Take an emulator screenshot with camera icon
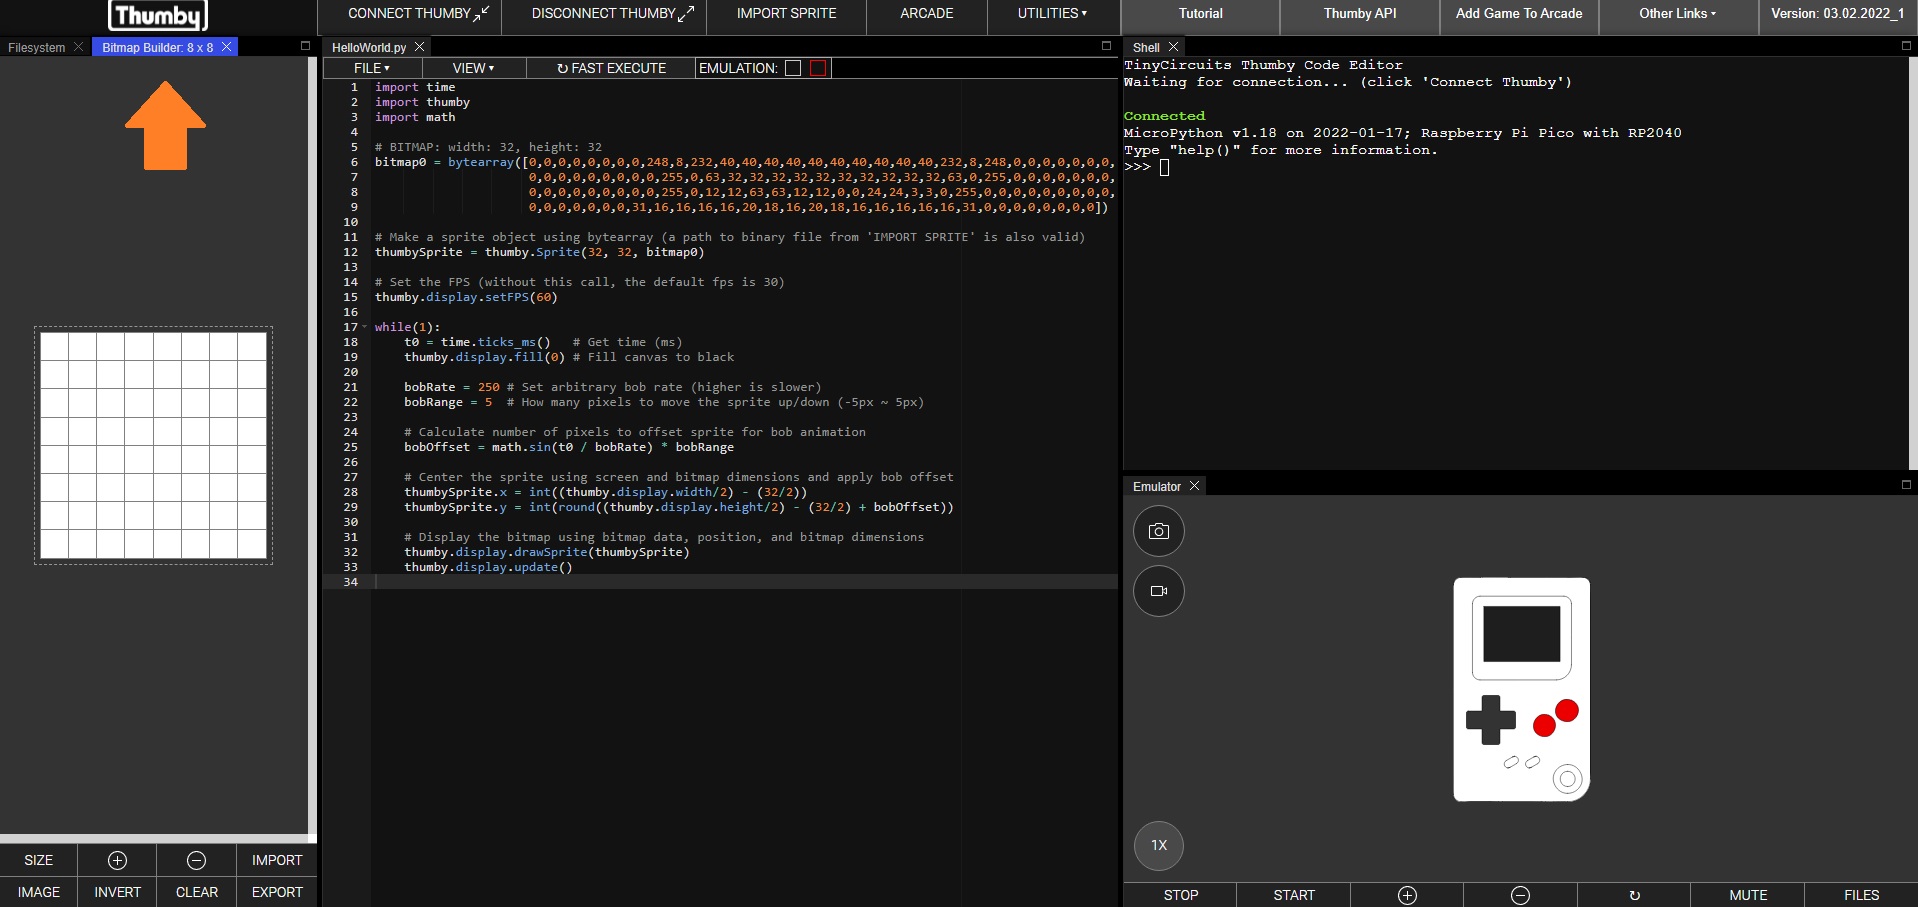 click(1158, 532)
